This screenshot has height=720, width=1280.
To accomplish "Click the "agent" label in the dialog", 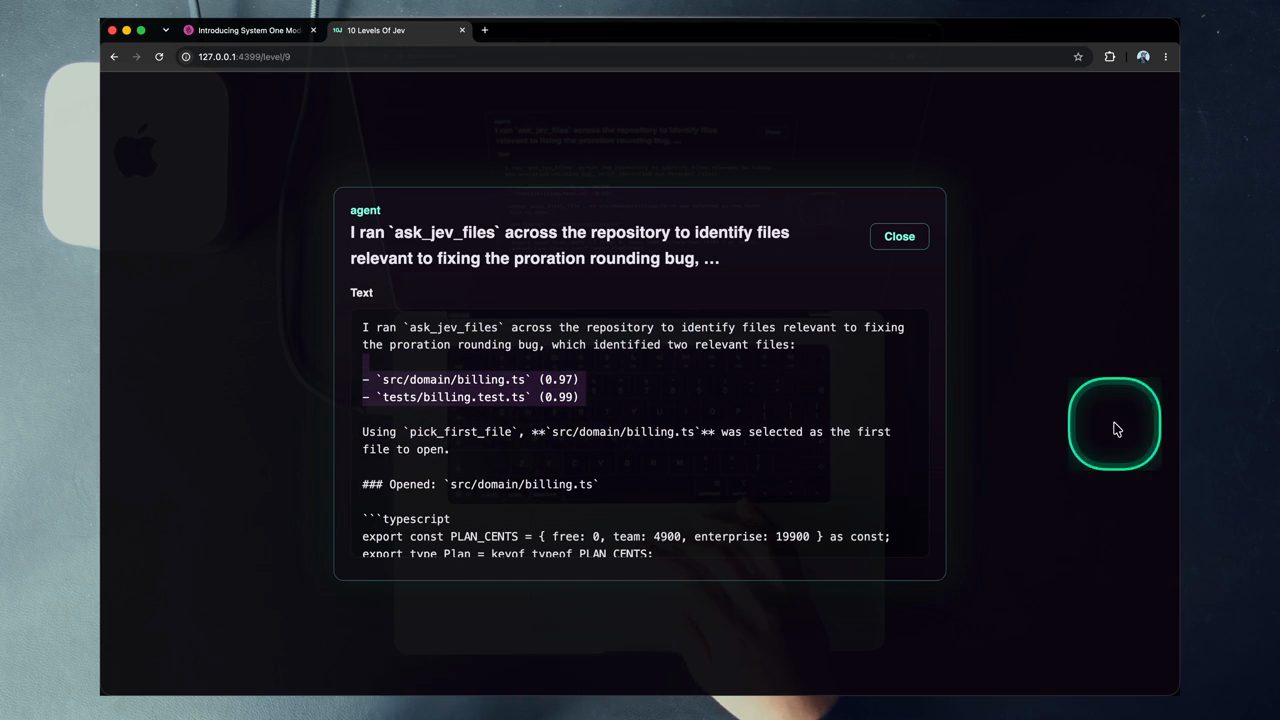I will click(365, 210).
